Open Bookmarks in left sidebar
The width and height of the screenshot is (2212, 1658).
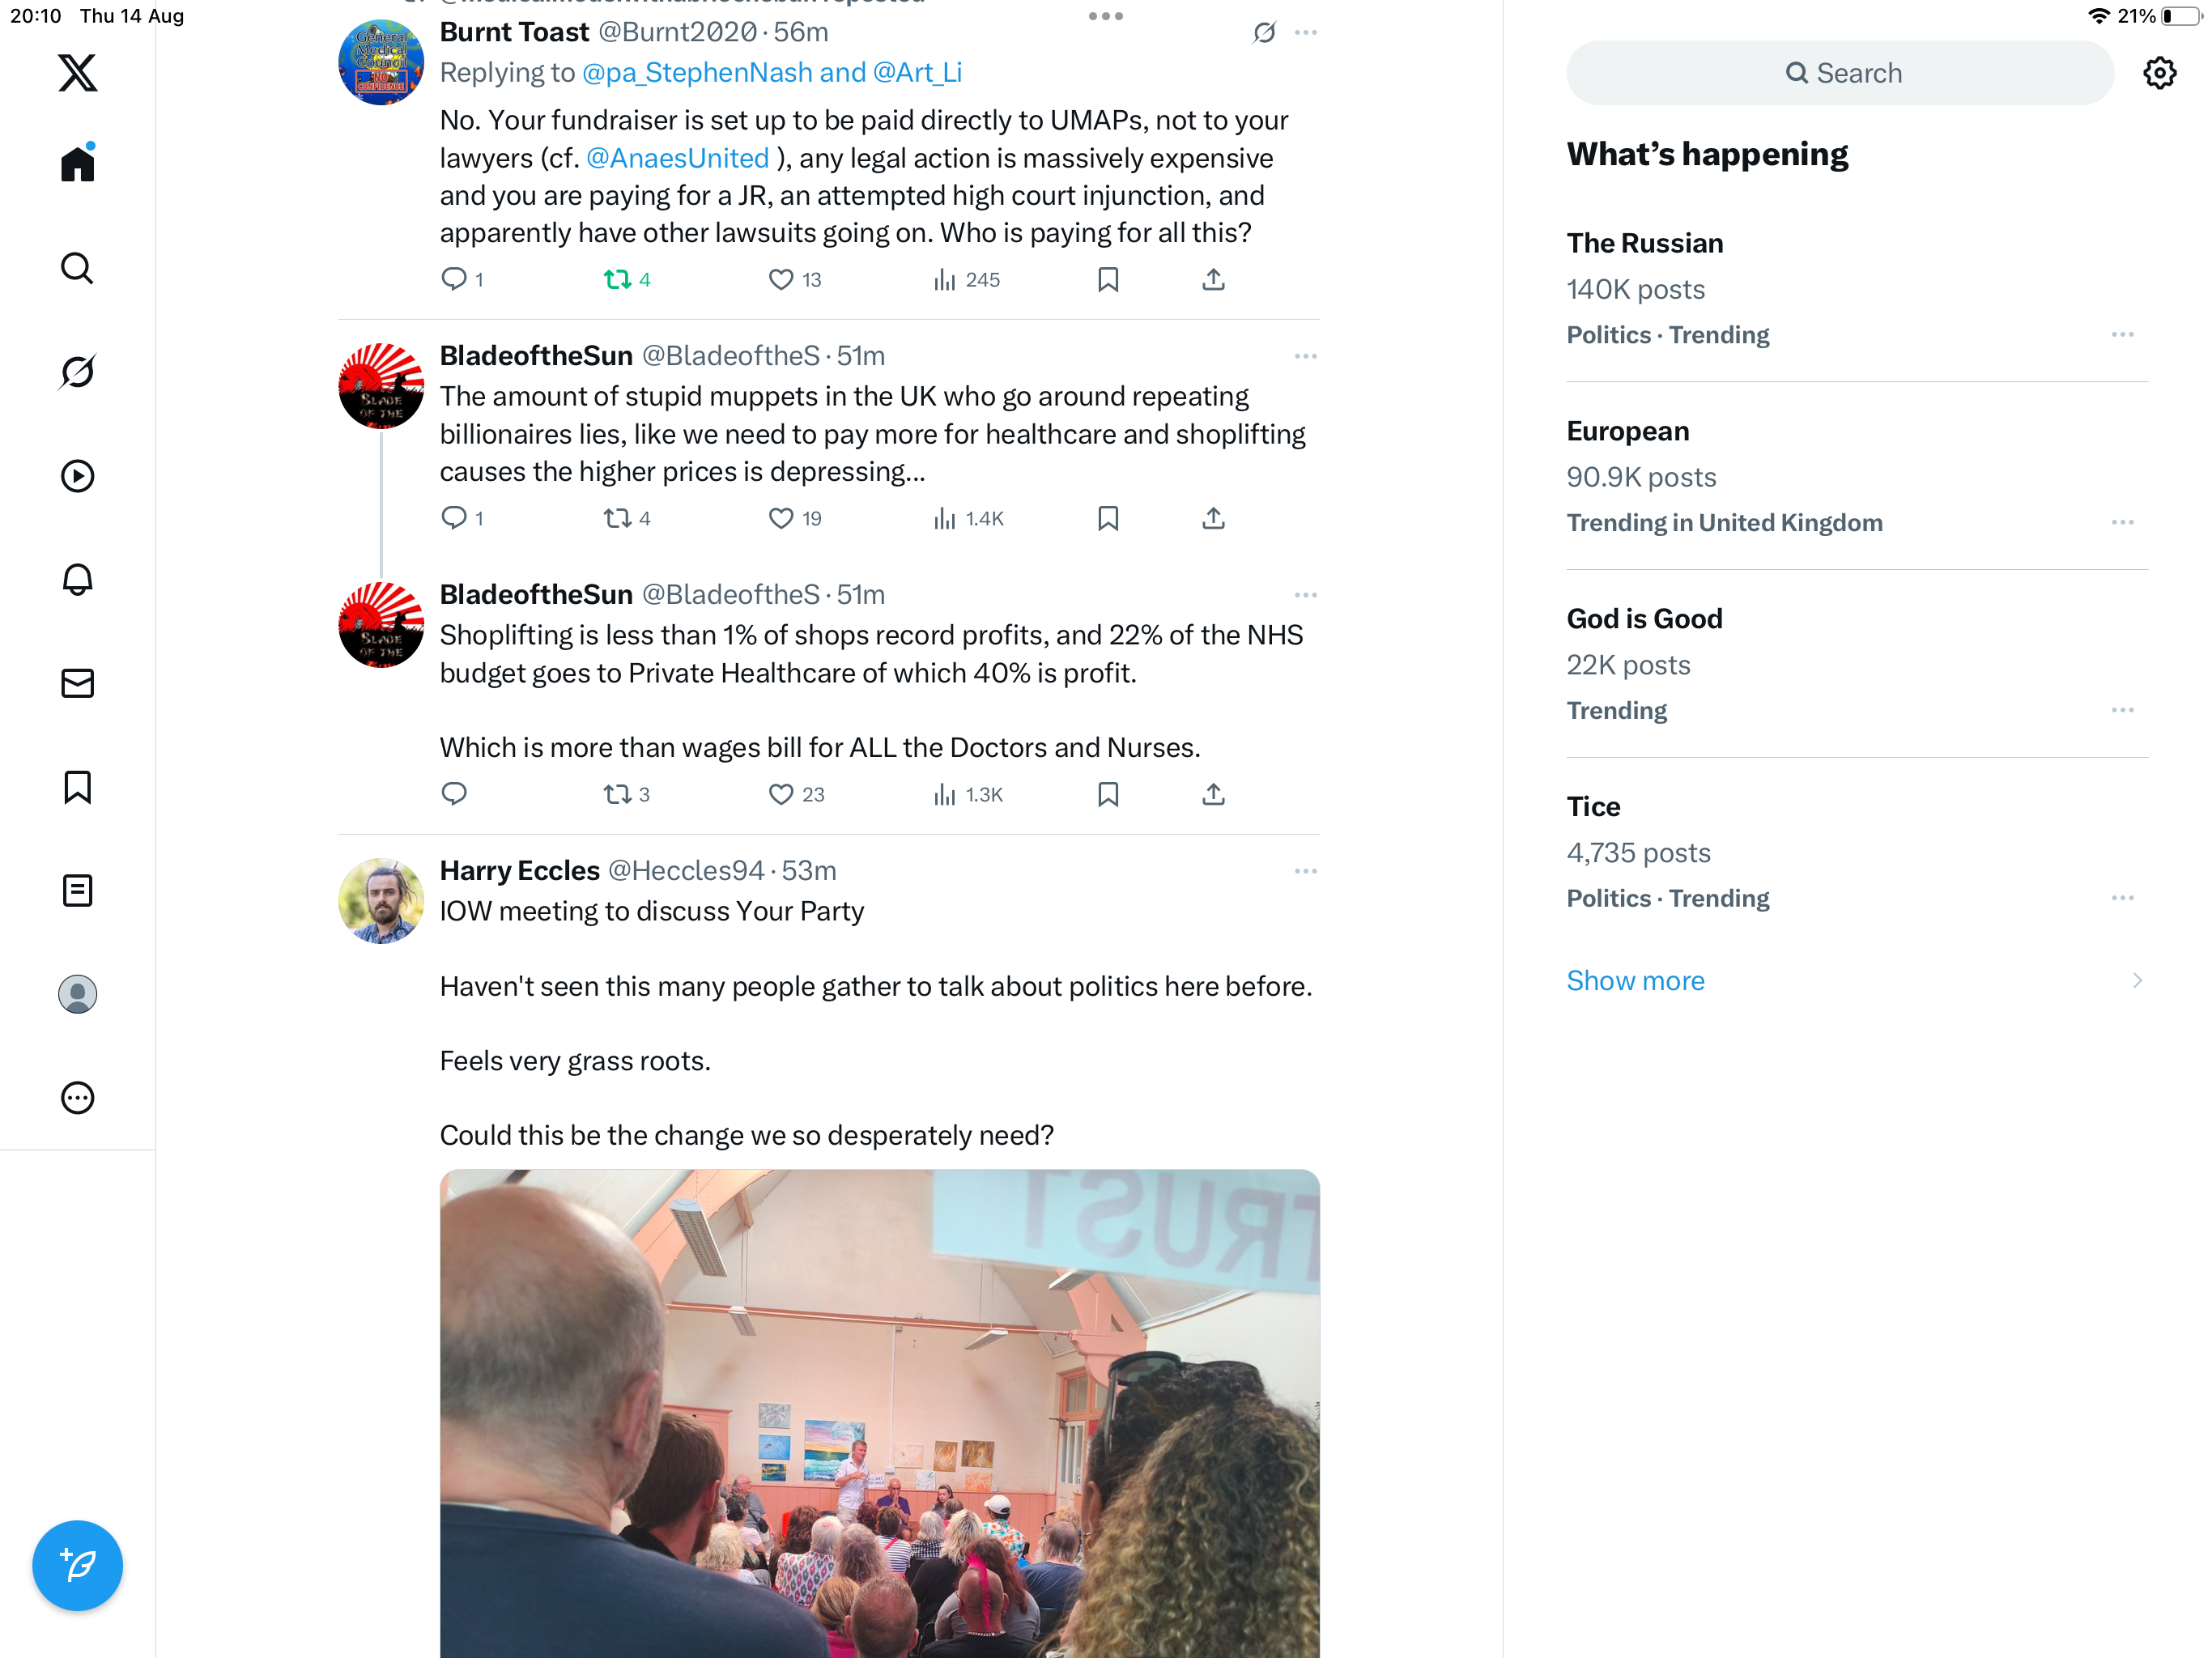pos(77,787)
